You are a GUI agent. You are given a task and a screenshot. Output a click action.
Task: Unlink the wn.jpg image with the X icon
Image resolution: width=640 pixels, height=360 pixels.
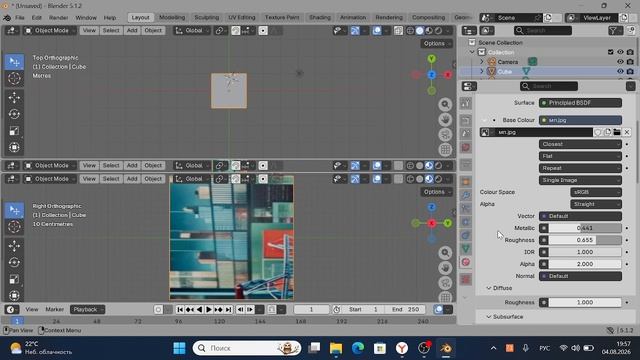(627, 132)
